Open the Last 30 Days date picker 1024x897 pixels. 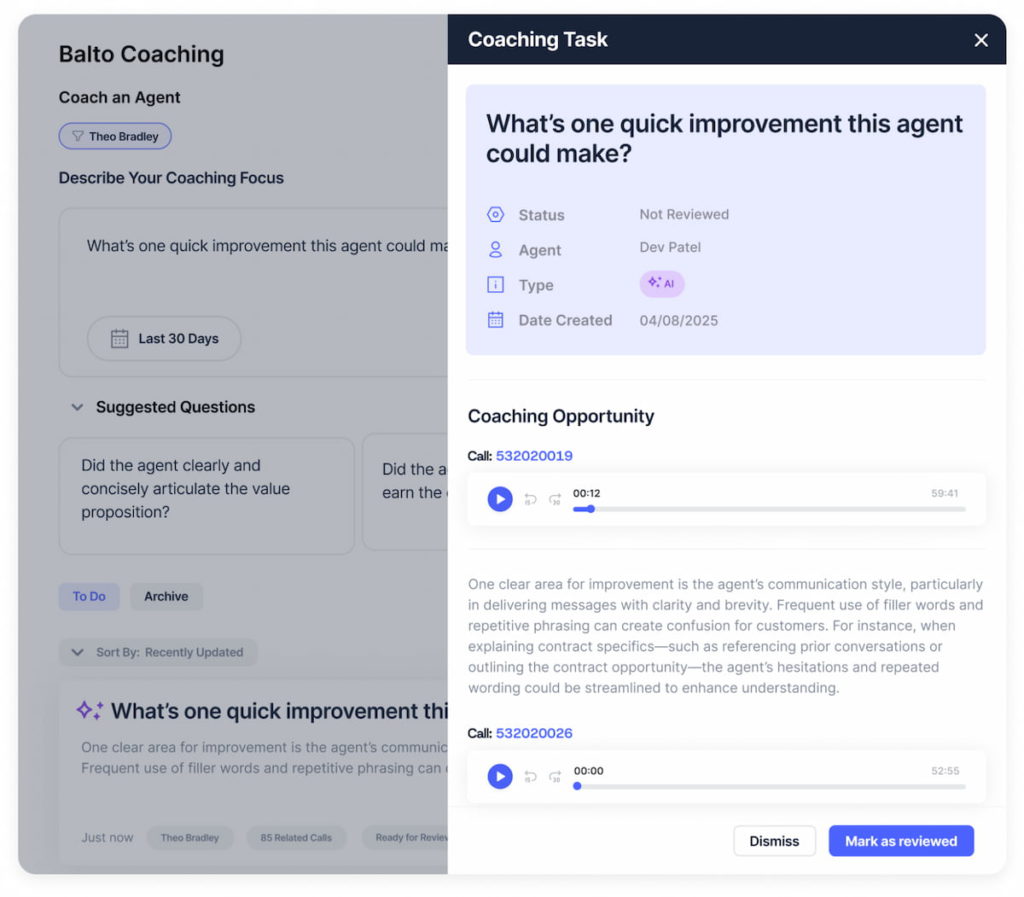(x=164, y=339)
